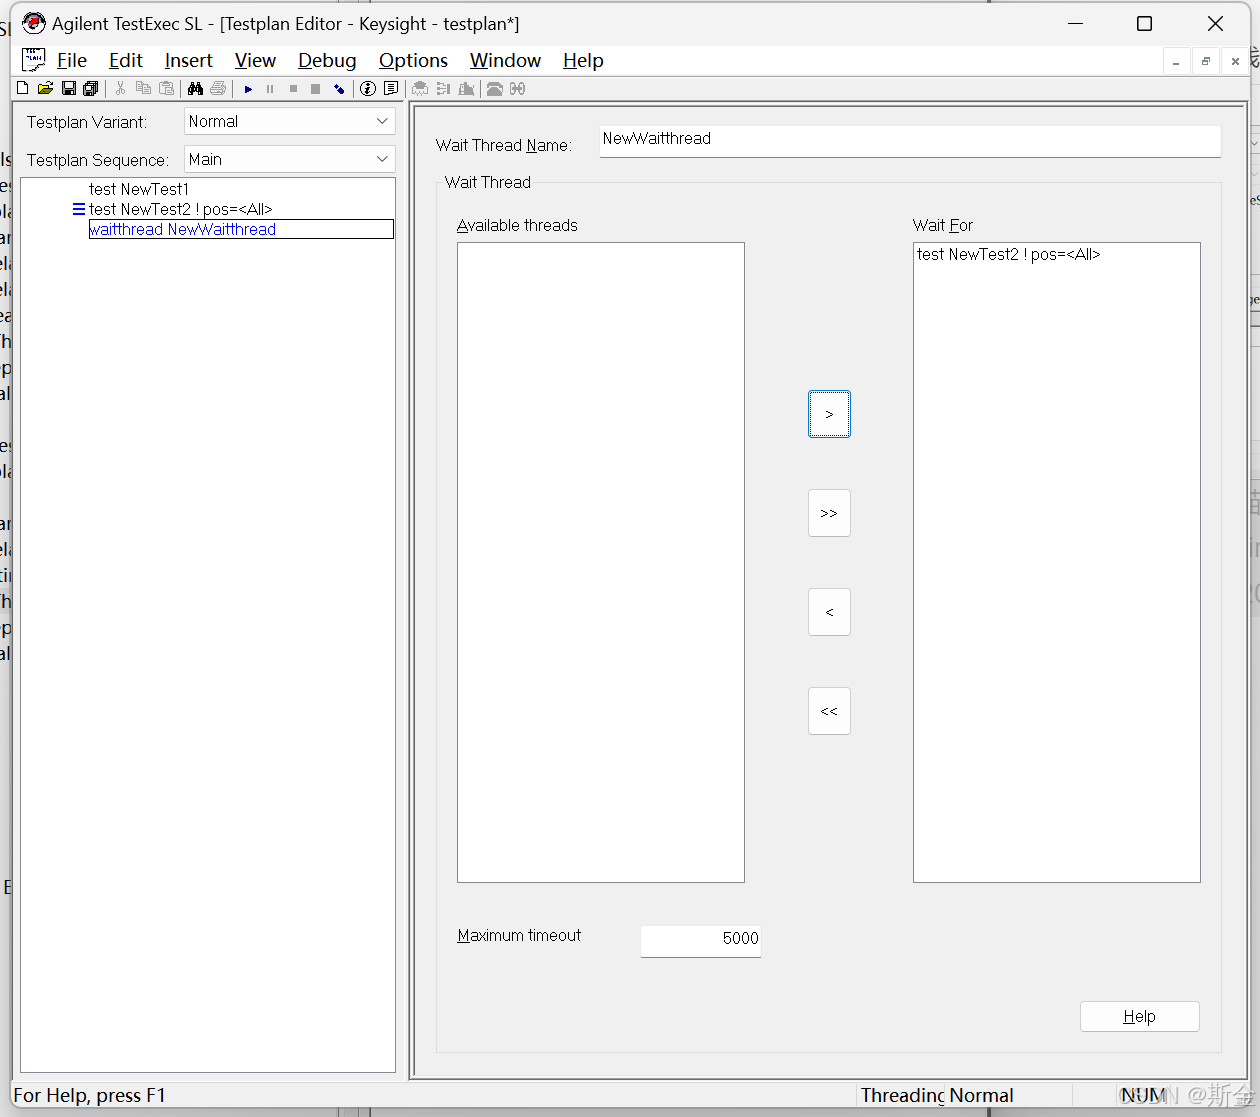
Task: Click the document icon left of File menu
Action: pyautogui.click(x=34, y=60)
